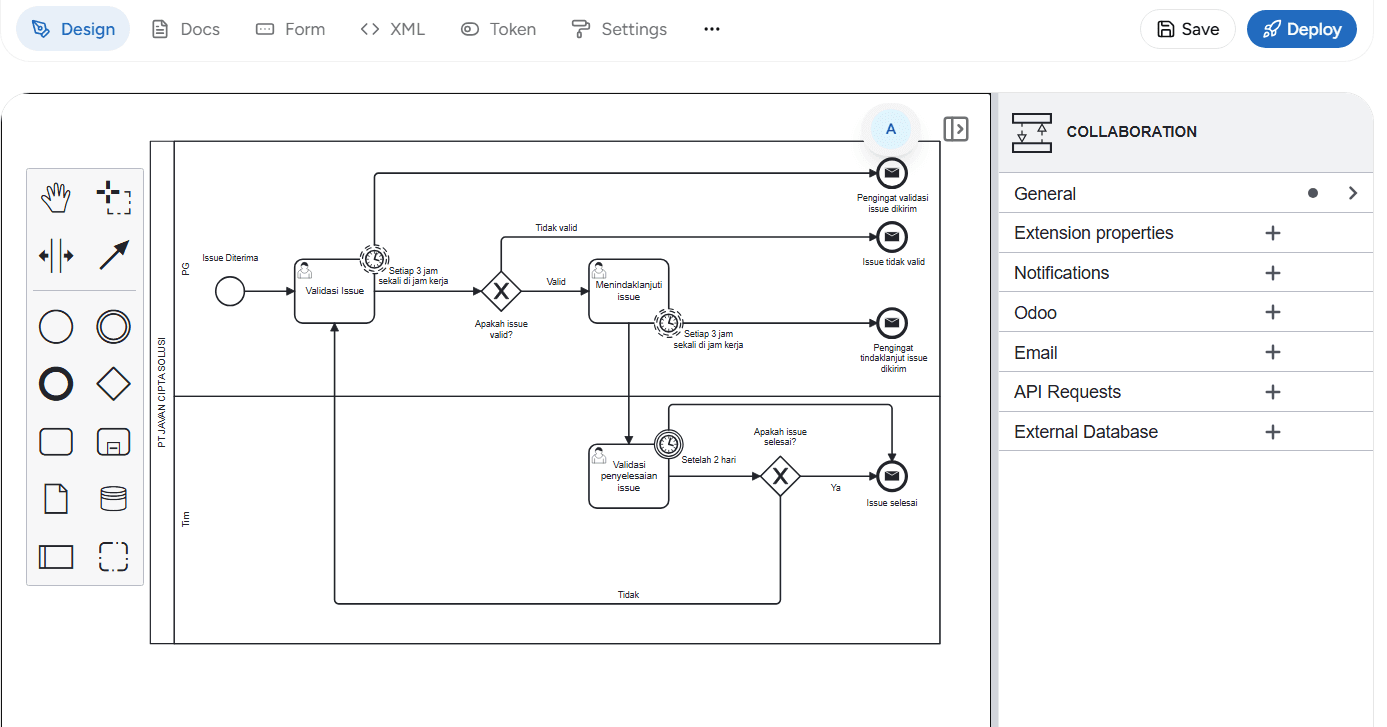Add an Email entry
Screen dimensions: 1387x727
pos(1273,352)
